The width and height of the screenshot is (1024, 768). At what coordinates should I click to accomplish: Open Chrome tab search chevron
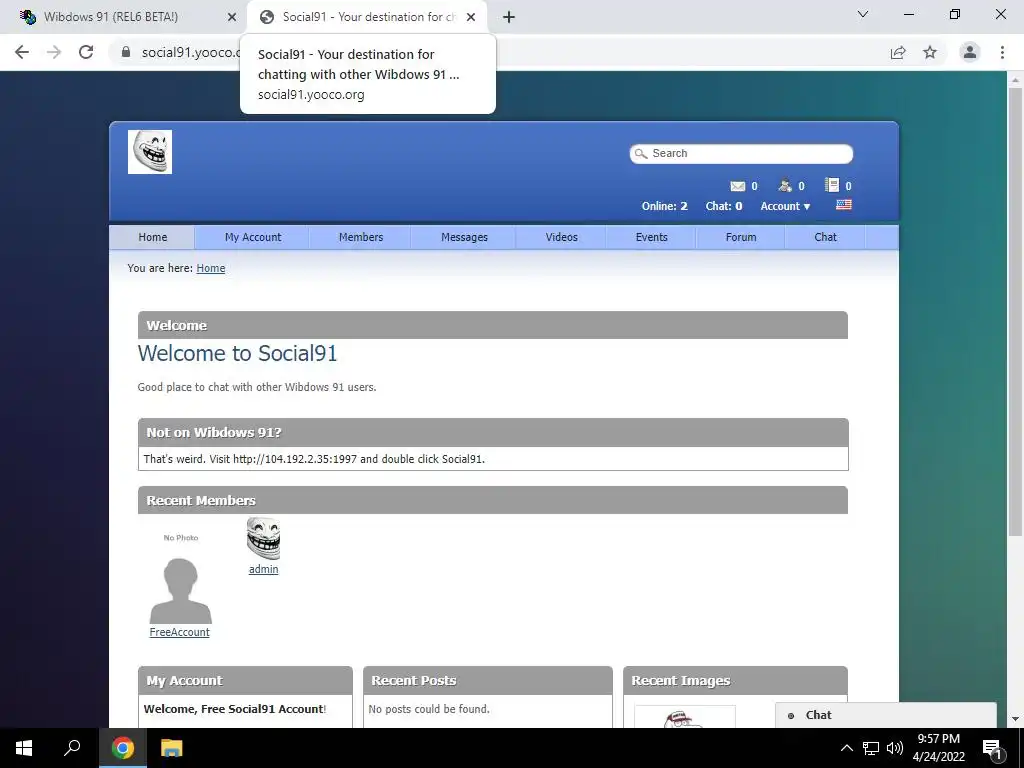[863, 14]
